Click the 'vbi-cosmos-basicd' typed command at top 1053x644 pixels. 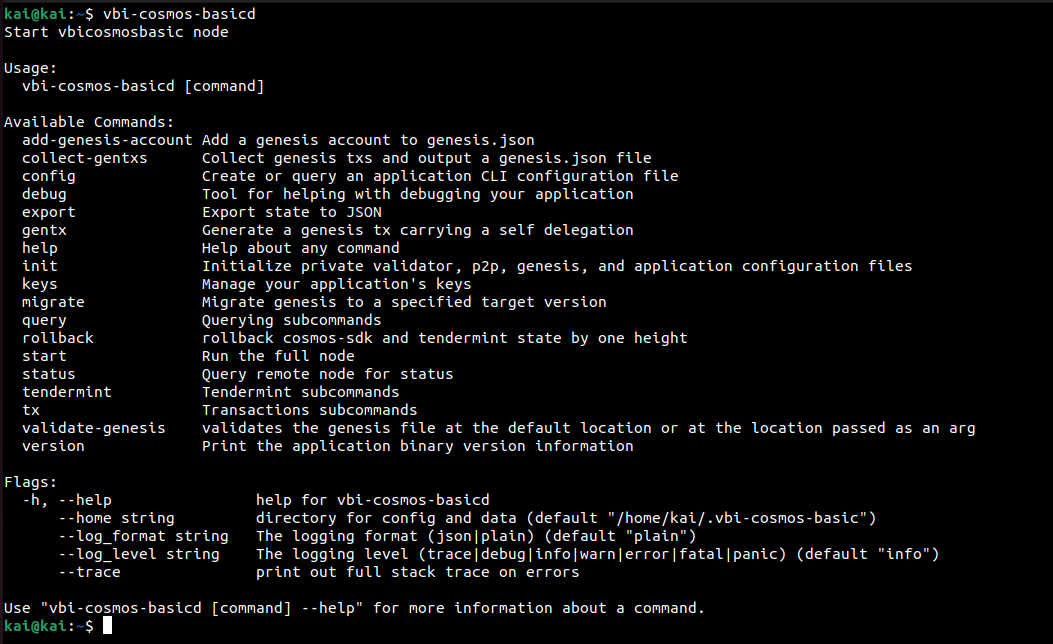coord(179,14)
